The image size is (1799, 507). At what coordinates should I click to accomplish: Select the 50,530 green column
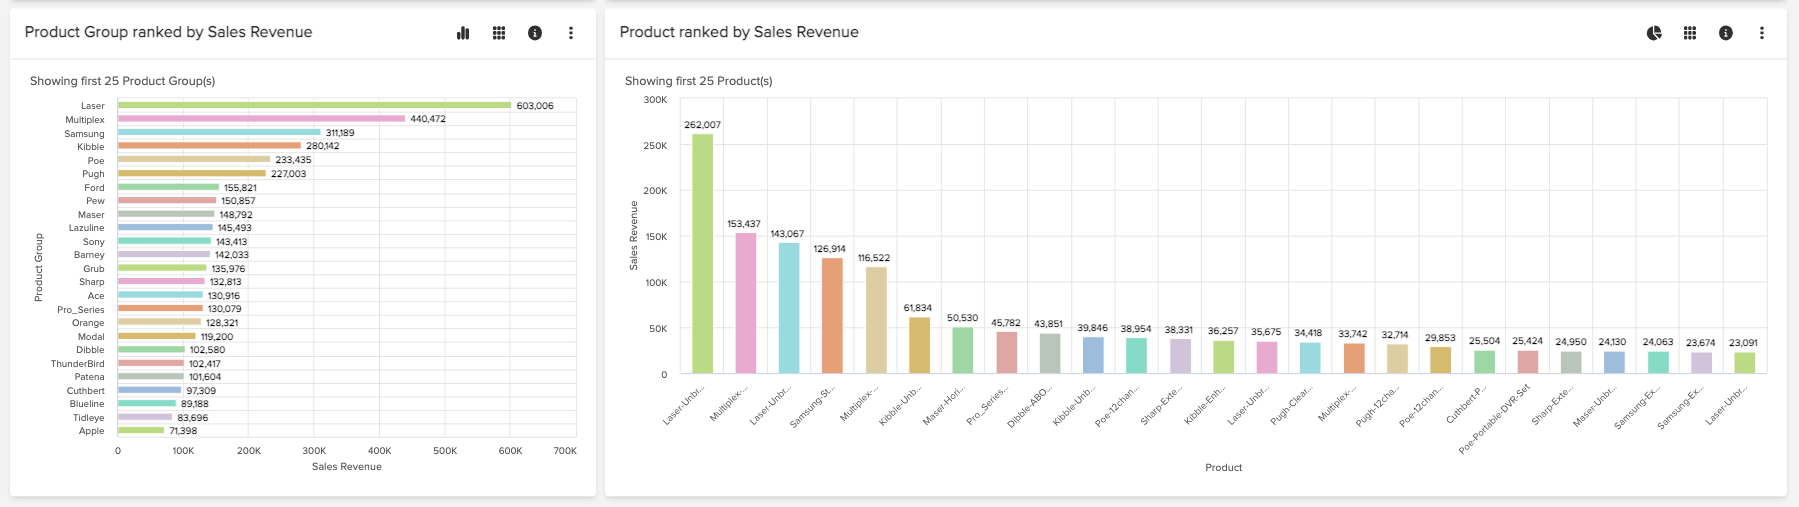click(962, 351)
